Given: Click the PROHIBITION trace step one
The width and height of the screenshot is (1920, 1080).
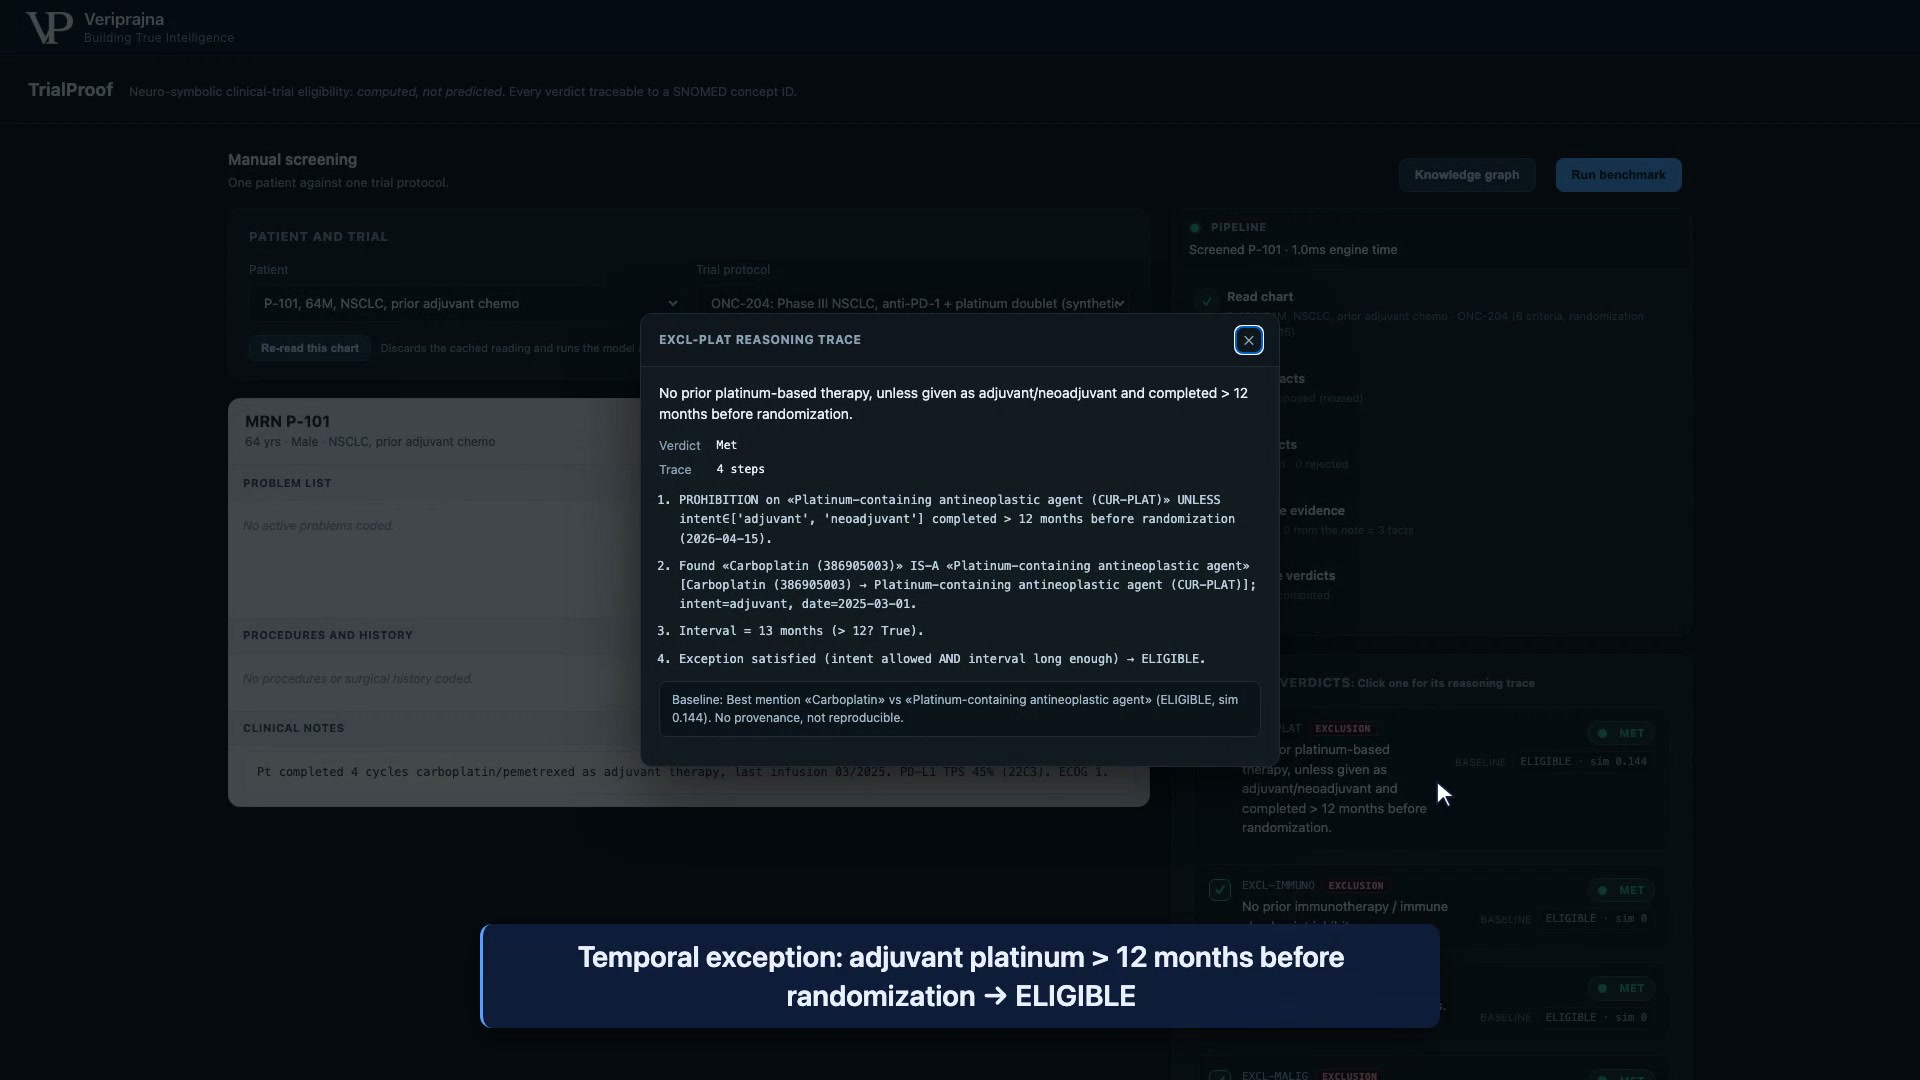Looking at the screenshot, I should point(957,519).
